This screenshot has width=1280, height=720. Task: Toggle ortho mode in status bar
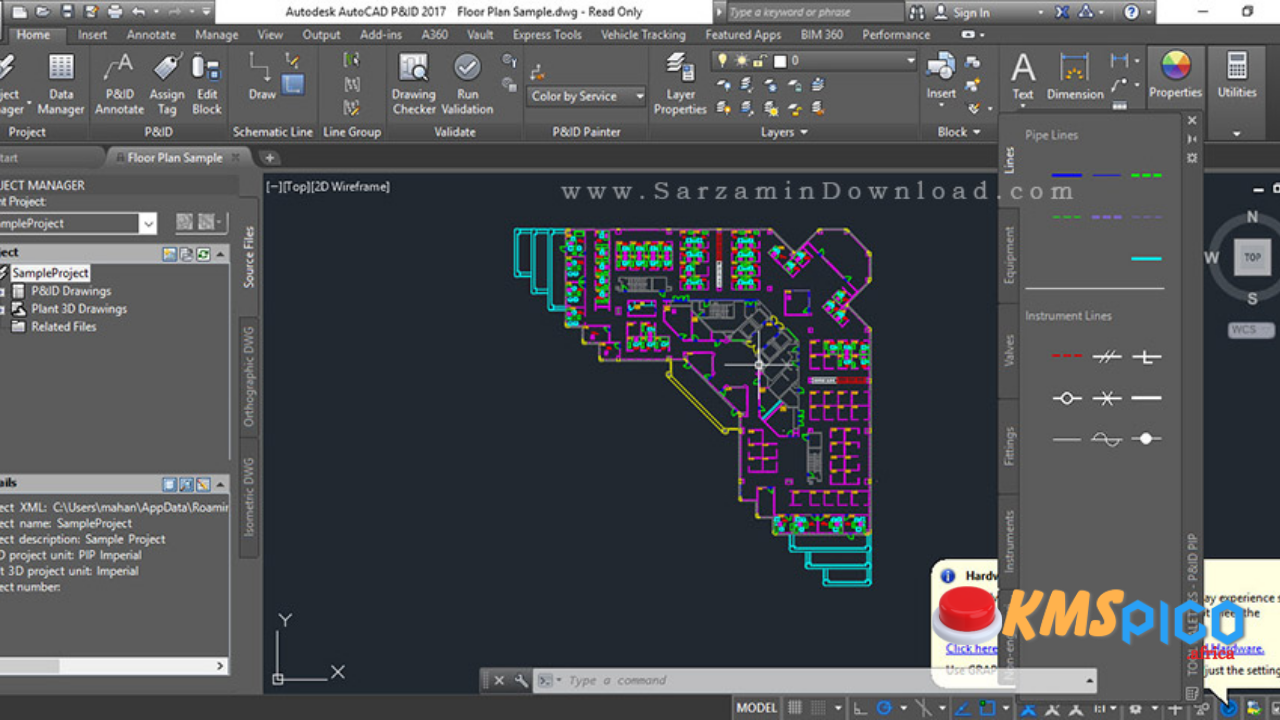click(859, 707)
